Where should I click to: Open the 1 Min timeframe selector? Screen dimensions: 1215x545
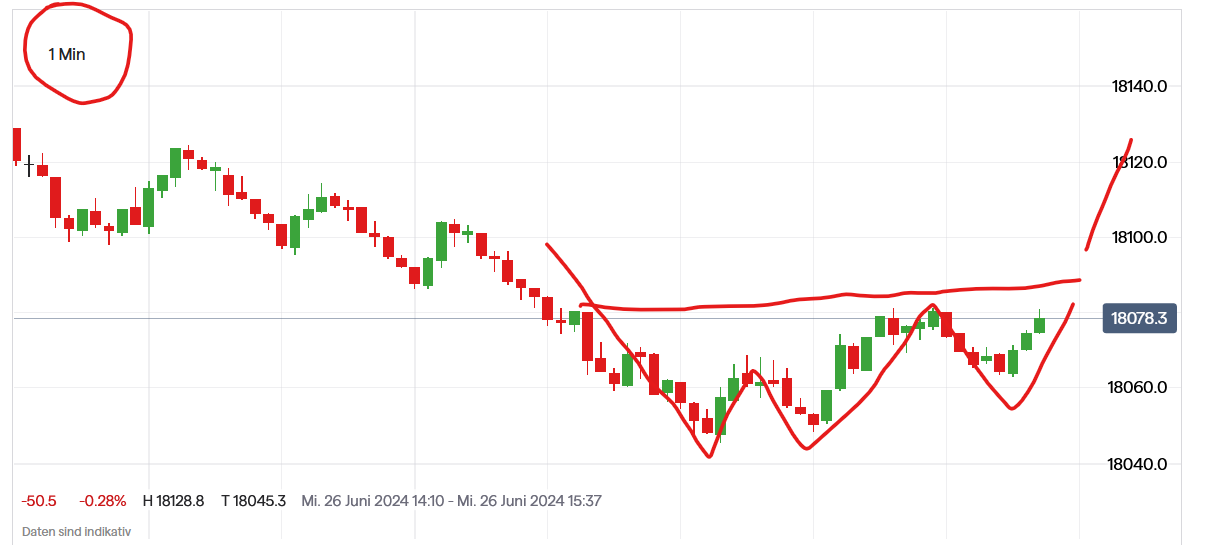pyautogui.click(x=66, y=54)
